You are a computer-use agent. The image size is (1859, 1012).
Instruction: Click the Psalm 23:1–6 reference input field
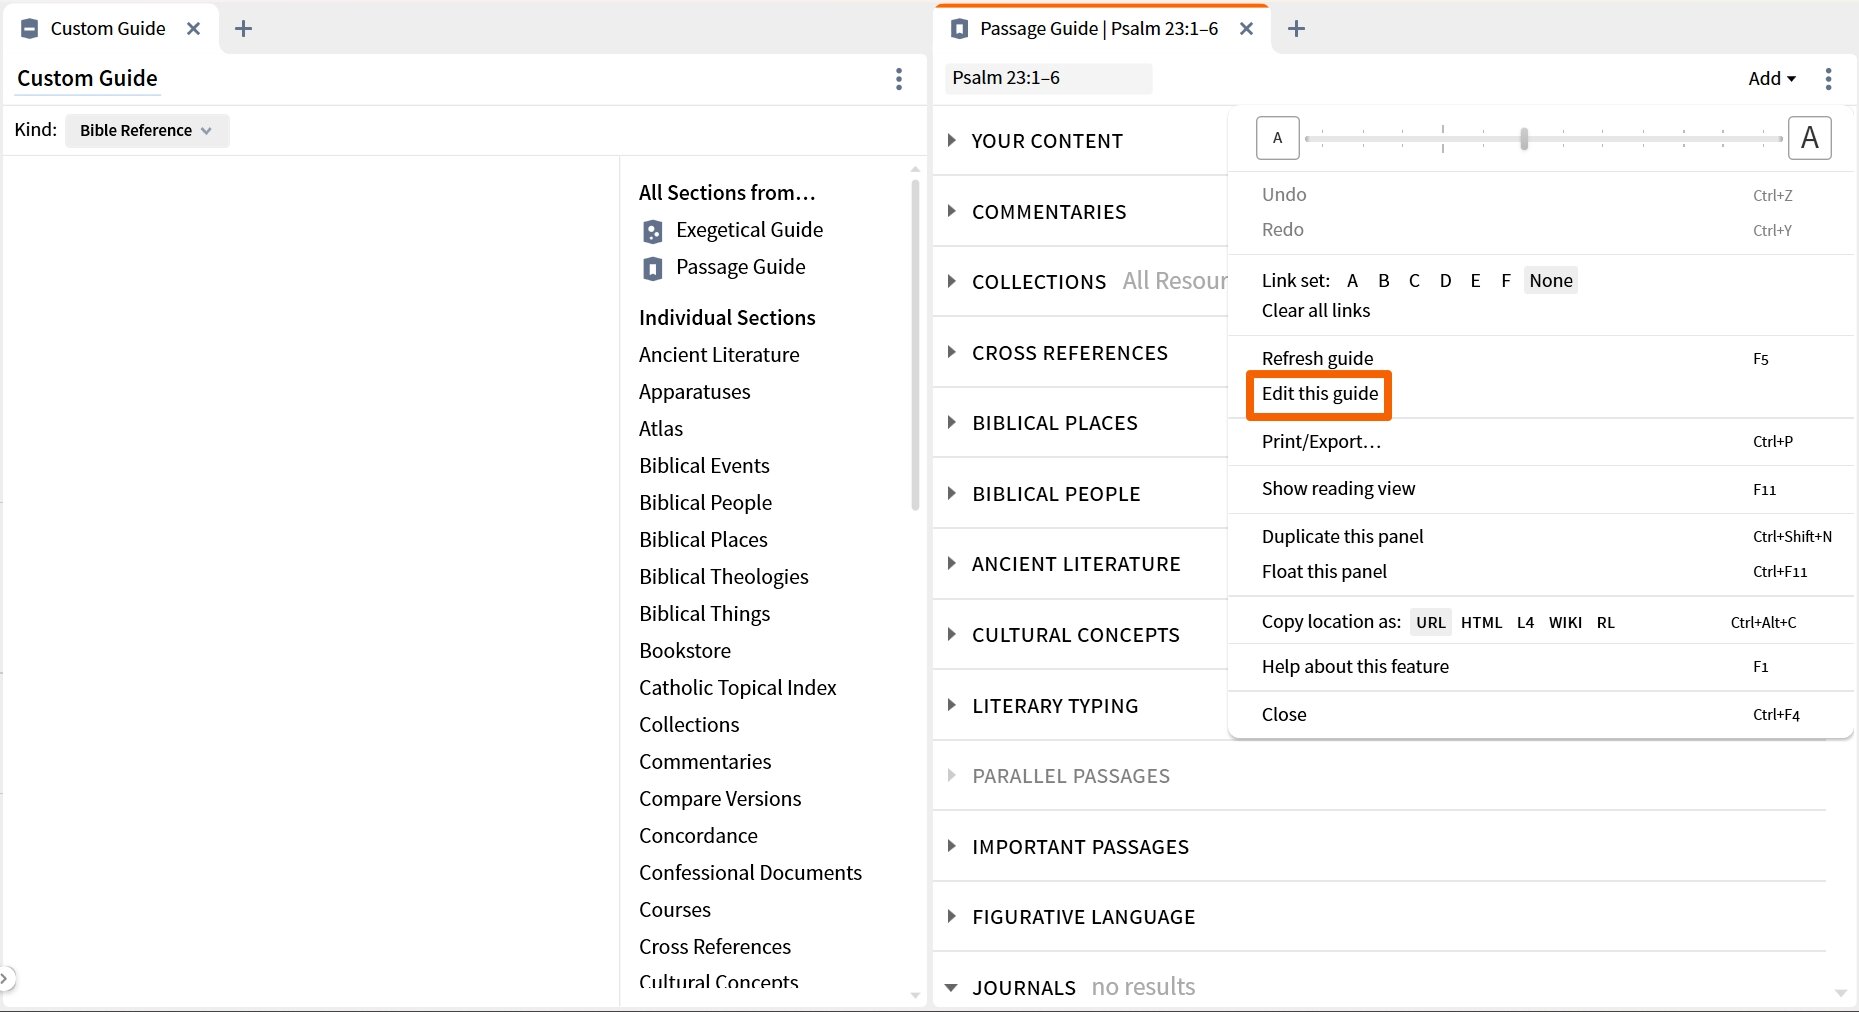[x=1048, y=78]
